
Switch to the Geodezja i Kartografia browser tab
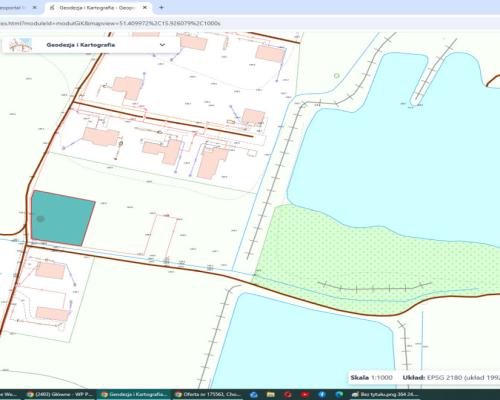(96, 8)
